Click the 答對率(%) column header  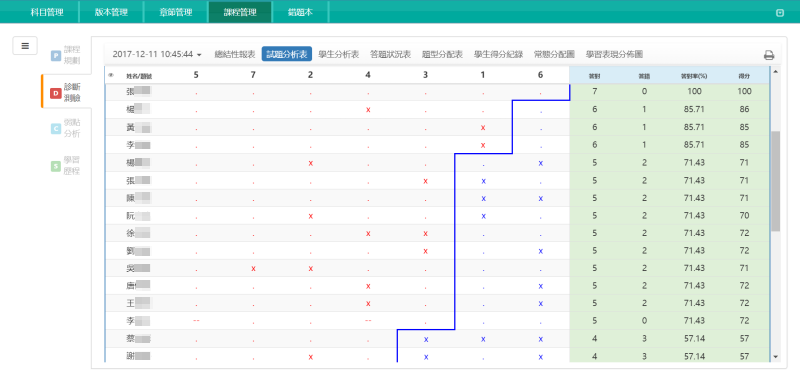pos(694,75)
